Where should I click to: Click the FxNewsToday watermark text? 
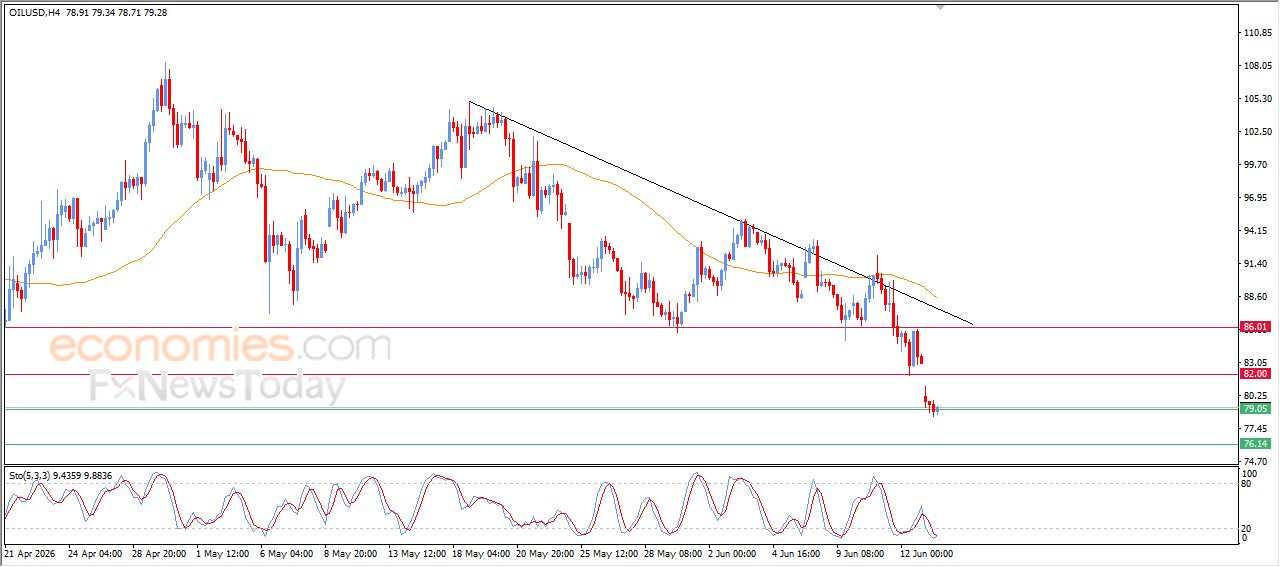click(217, 386)
